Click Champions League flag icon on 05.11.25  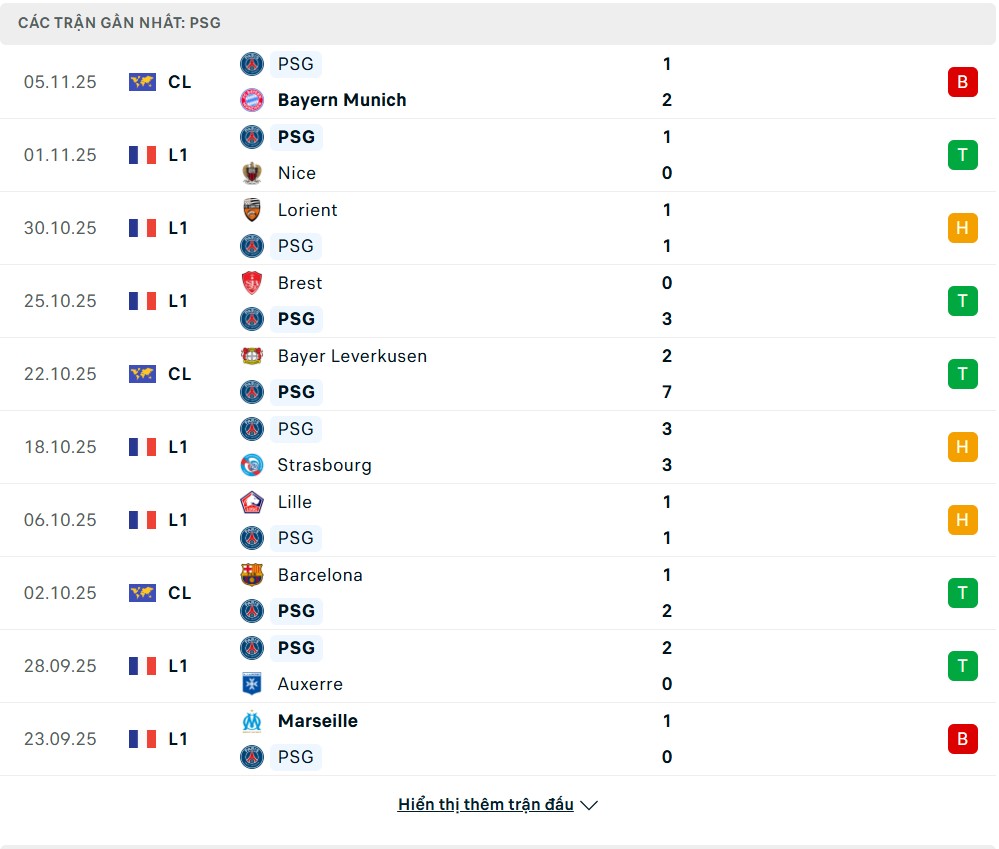tap(142, 82)
